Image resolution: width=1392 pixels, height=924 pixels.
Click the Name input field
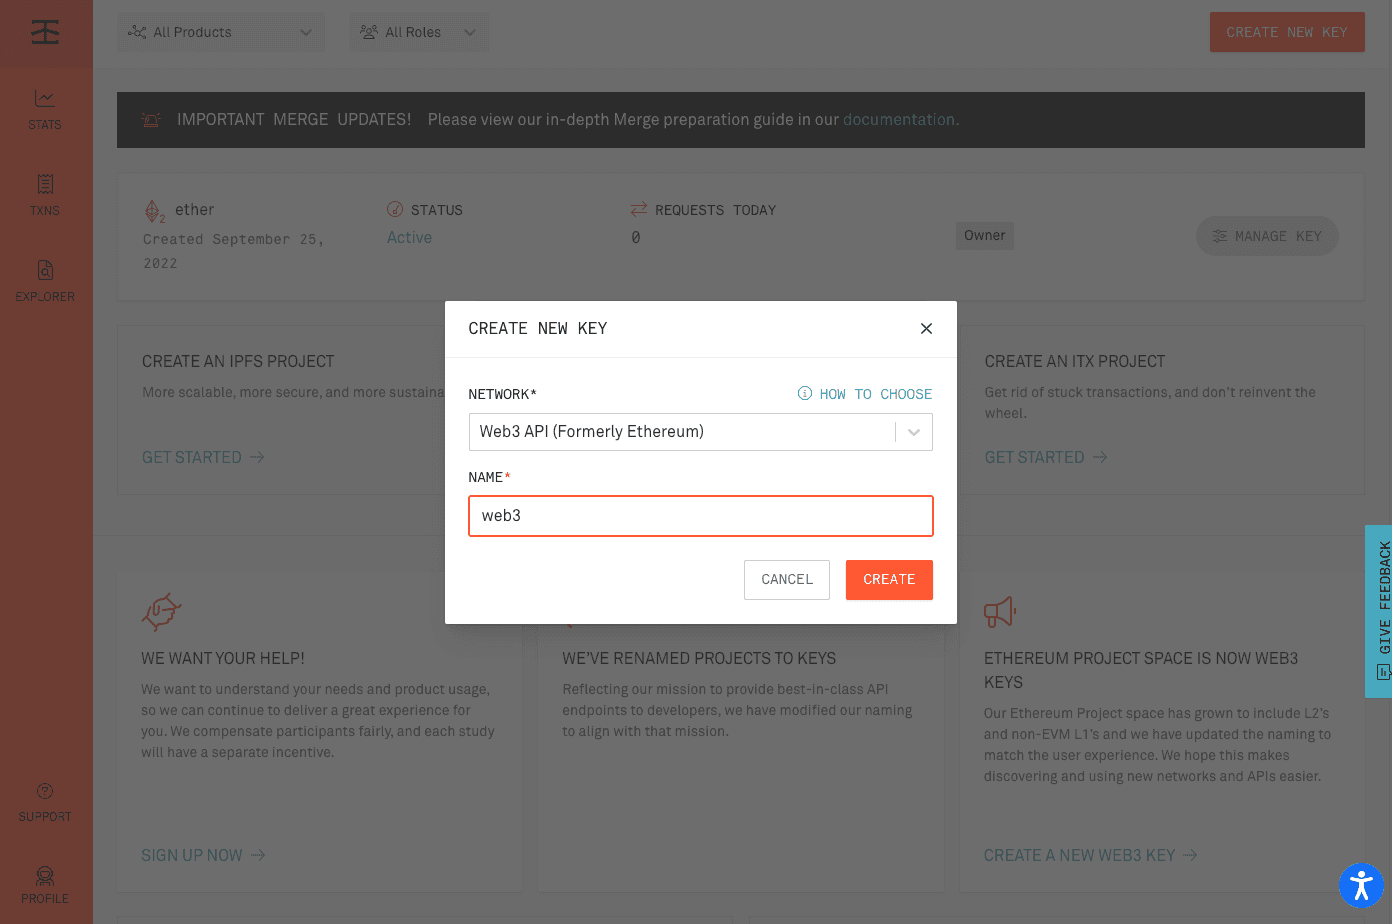[x=701, y=516]
